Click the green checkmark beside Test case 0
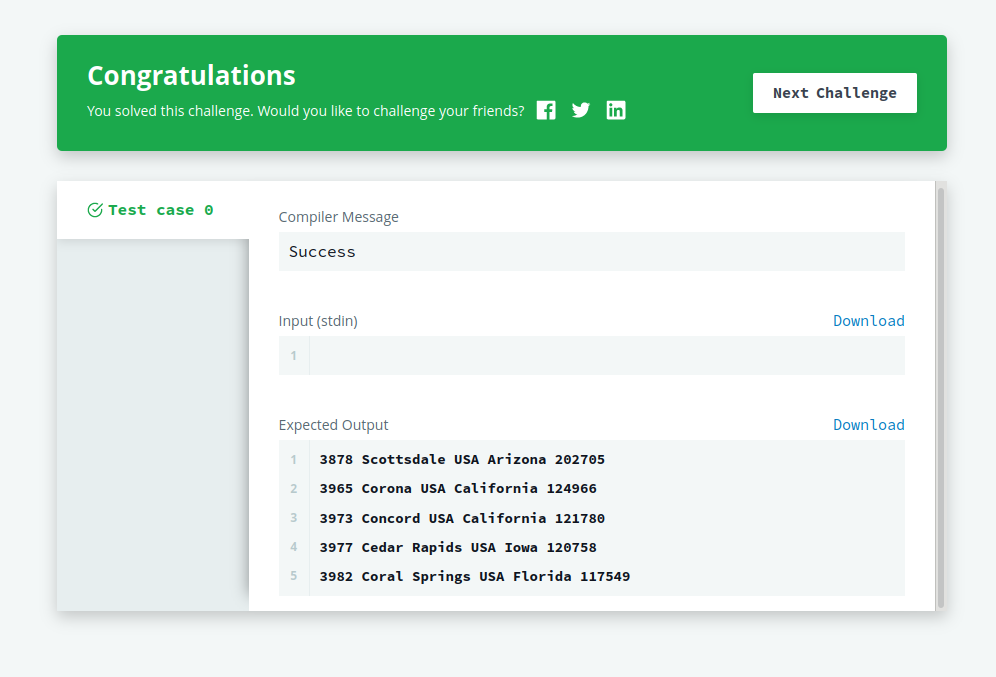This screenshot has height=677, width=996. 94,209
